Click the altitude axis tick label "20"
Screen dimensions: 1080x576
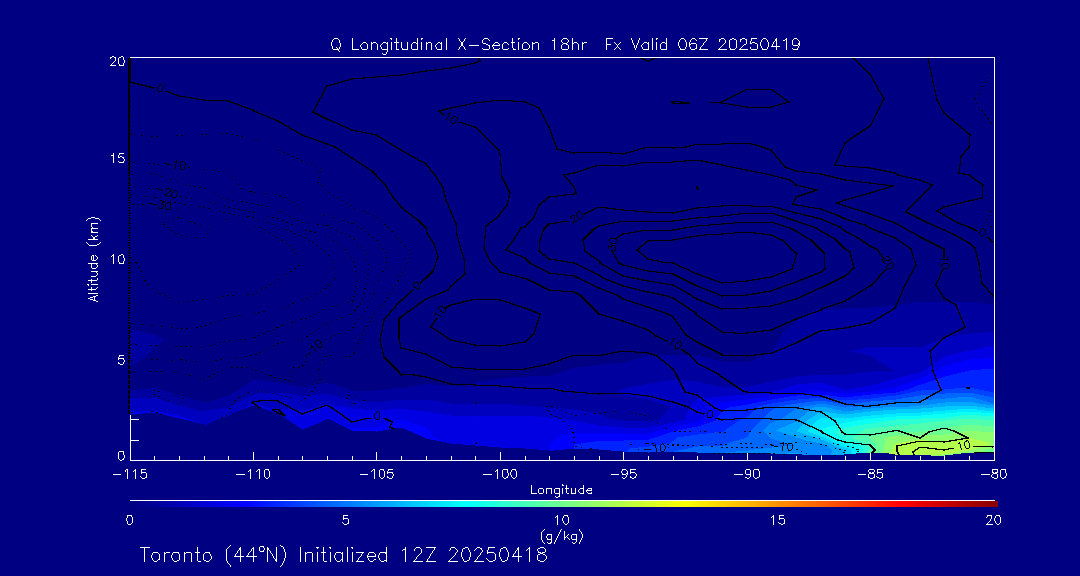(116, 61)
